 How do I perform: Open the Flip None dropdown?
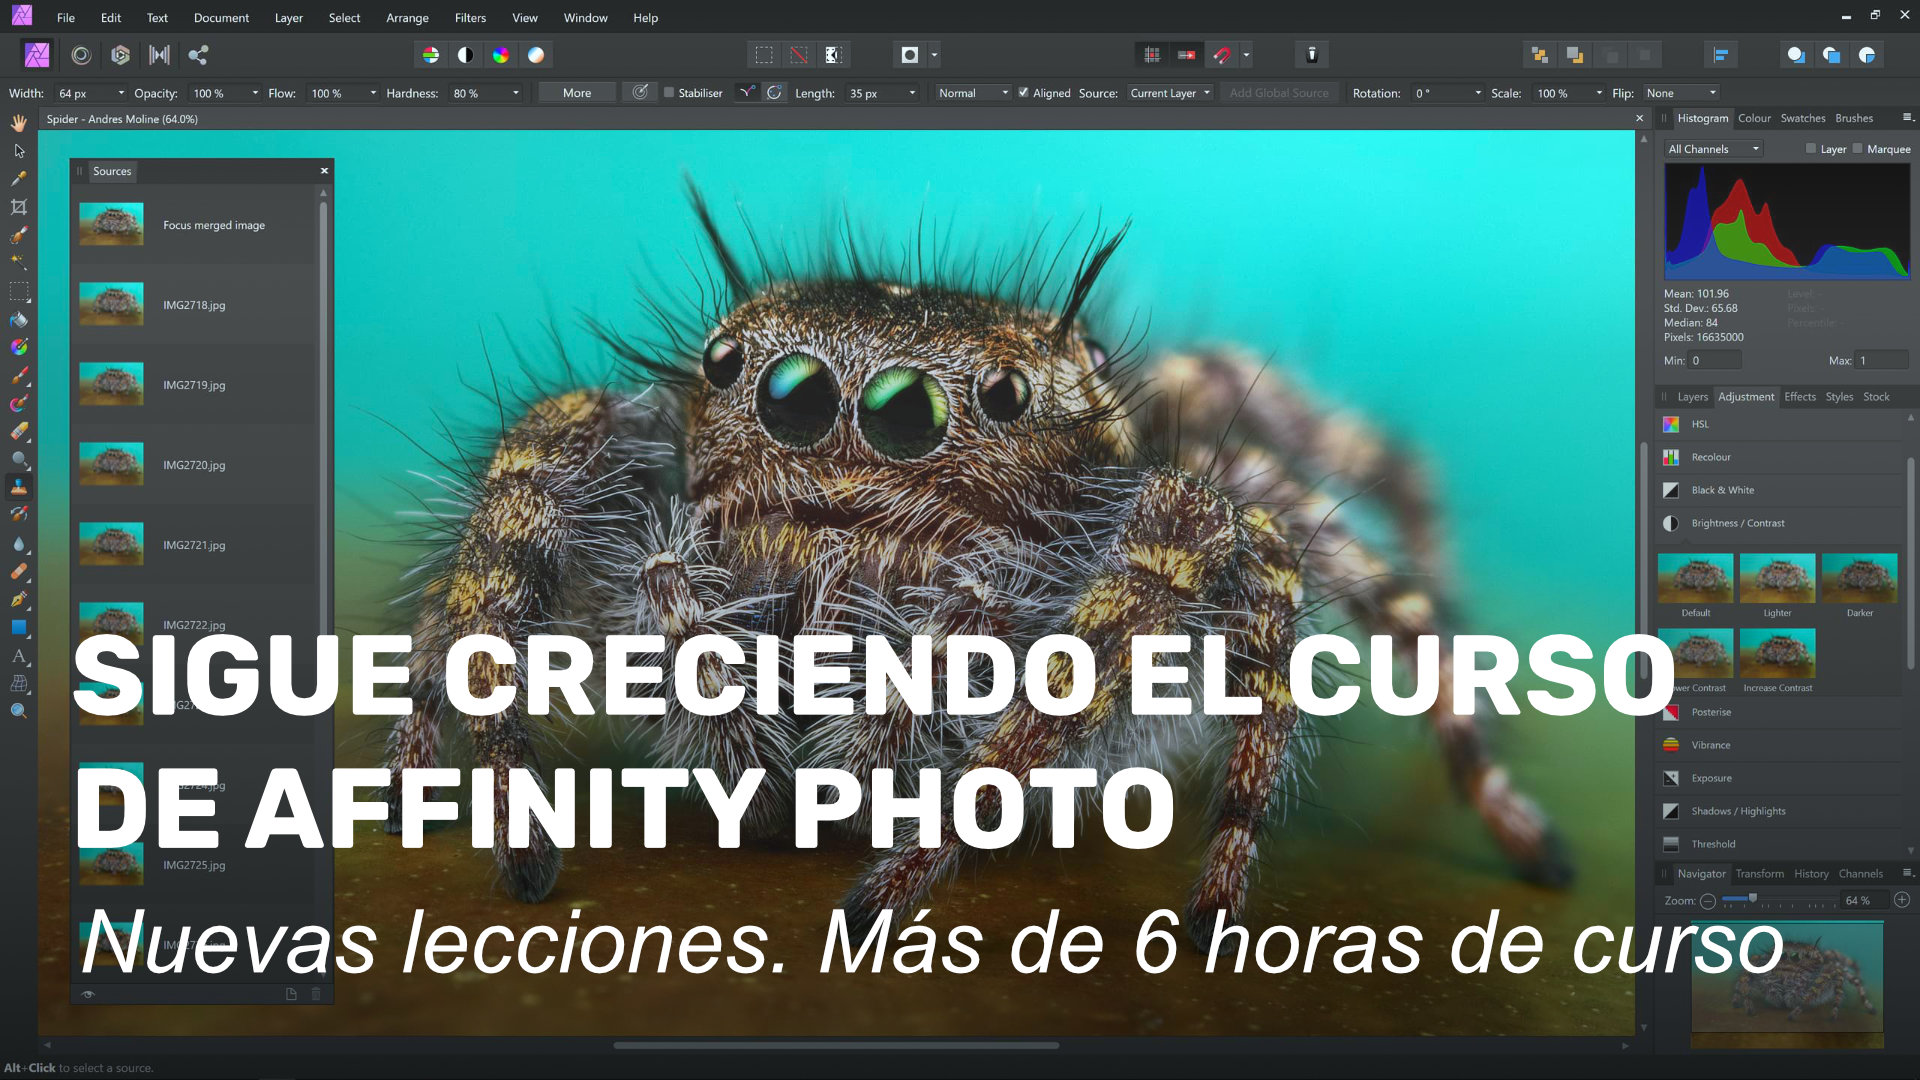tap(1682, 93)
